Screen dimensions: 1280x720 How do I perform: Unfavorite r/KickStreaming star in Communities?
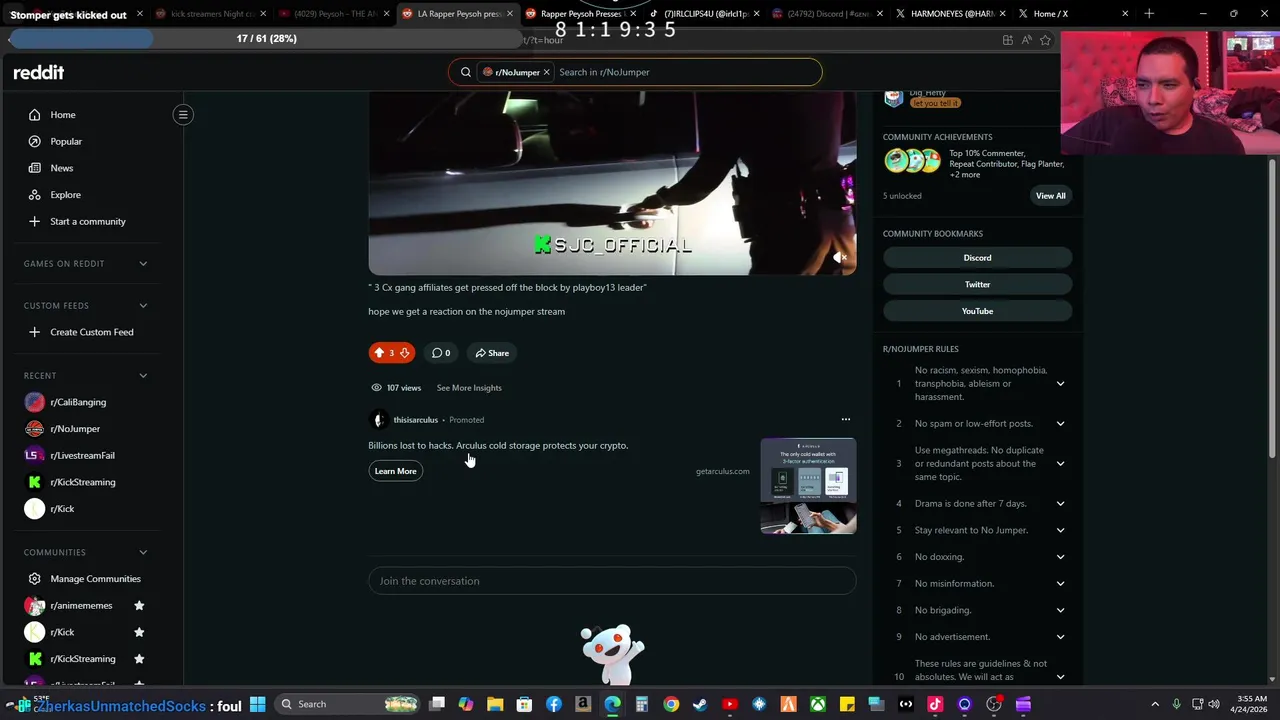139,659
